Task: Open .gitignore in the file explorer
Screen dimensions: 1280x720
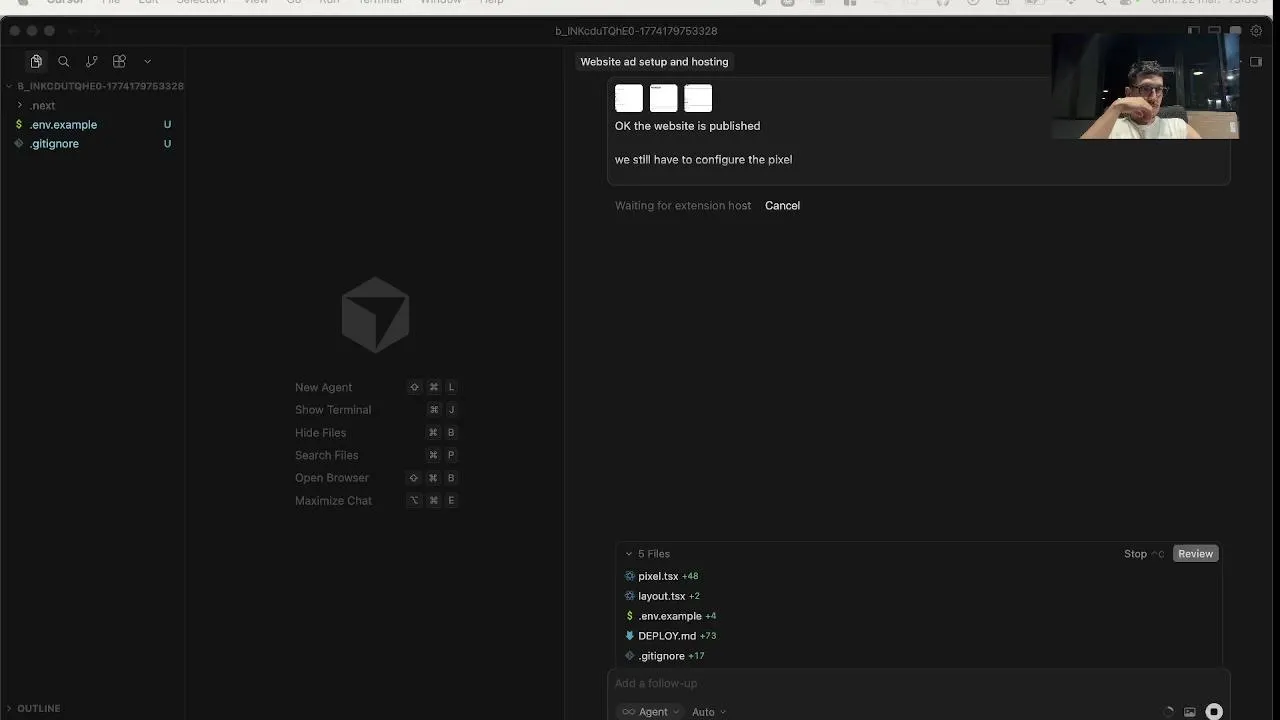Action: [x=54, y=144]
